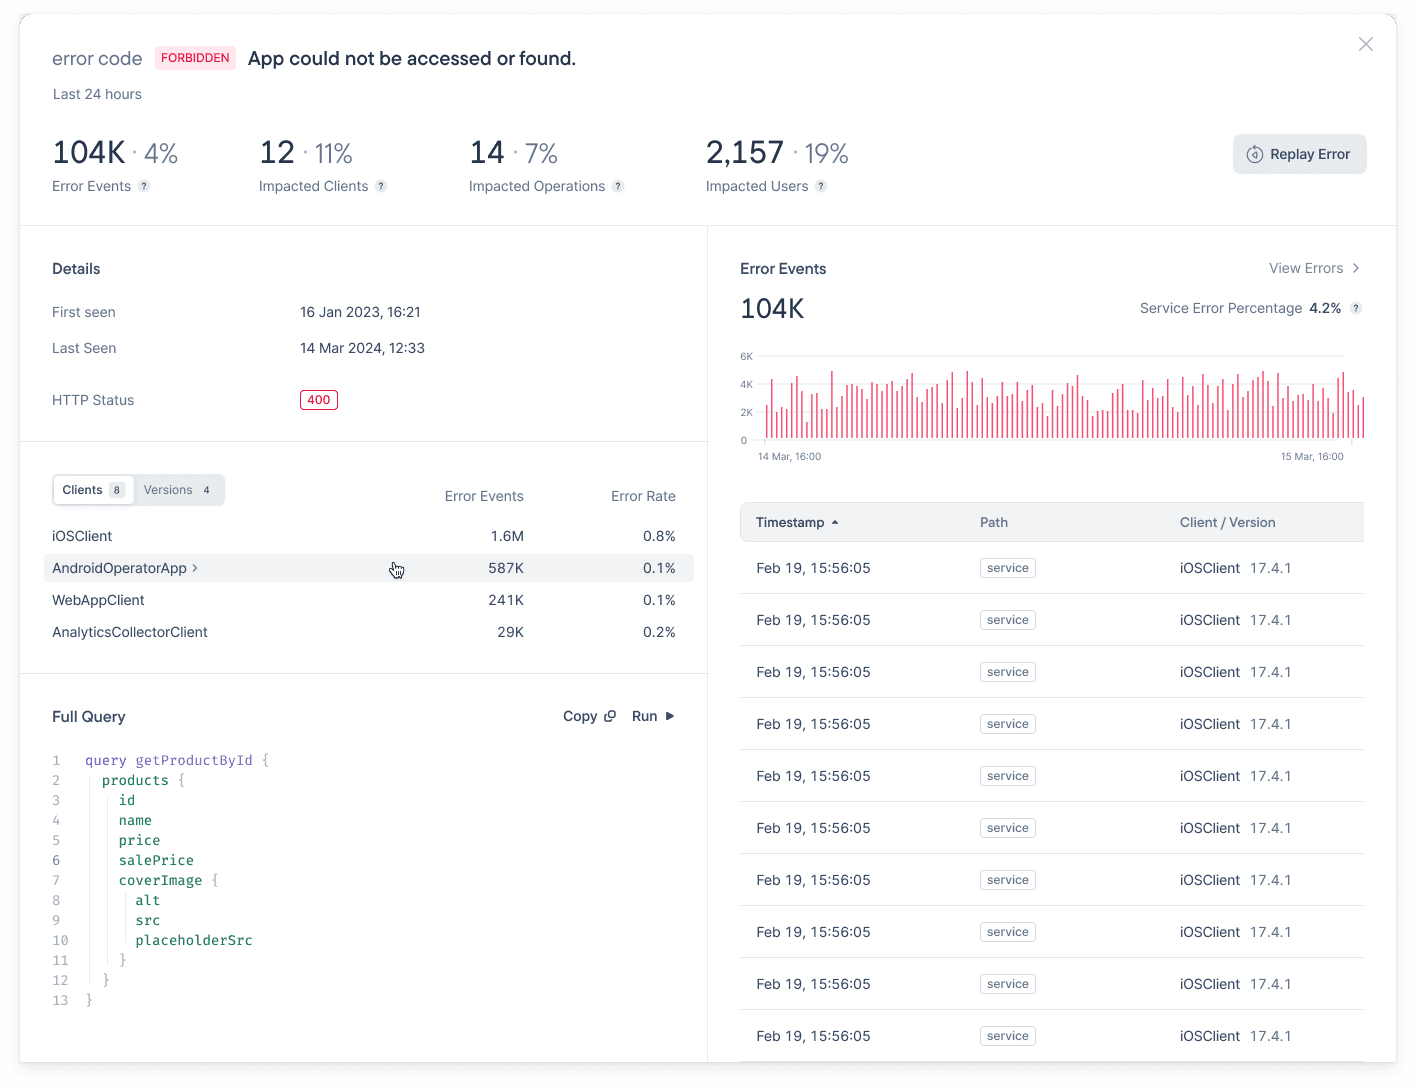This screenshot has width=1416, height=1088.
Task: Click the Service Error Percentage help icon
Action: 1356,308
